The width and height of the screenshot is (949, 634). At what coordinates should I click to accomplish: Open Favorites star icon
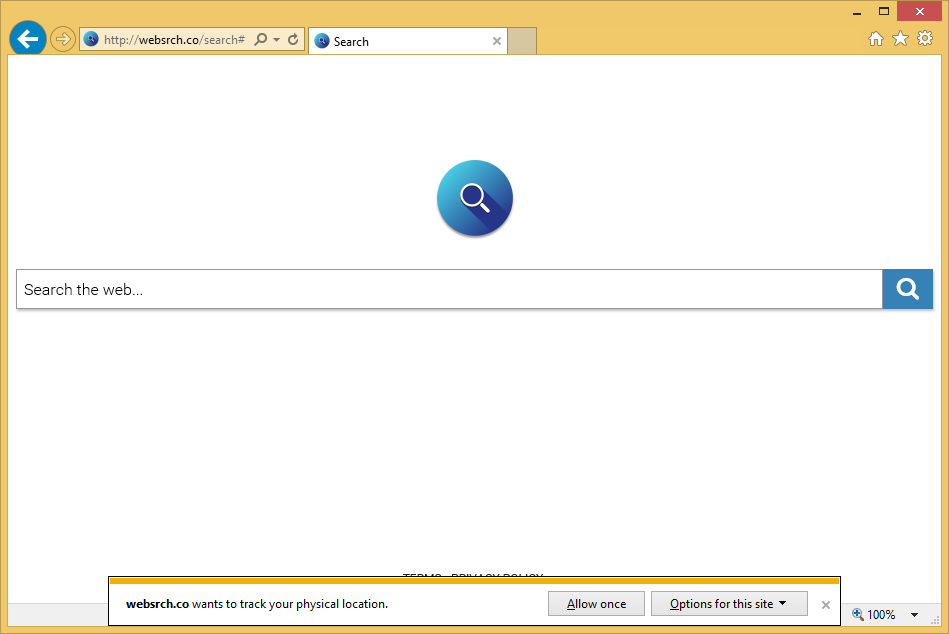[x=900, y=39]
